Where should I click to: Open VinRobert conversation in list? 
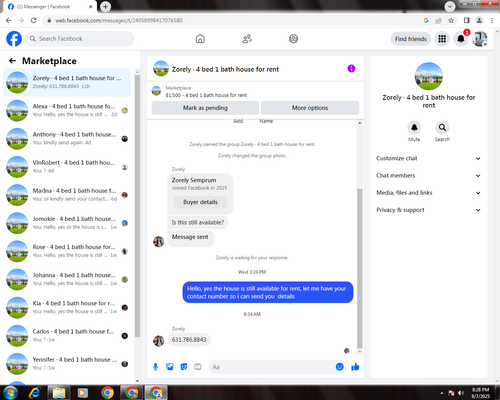67,167
